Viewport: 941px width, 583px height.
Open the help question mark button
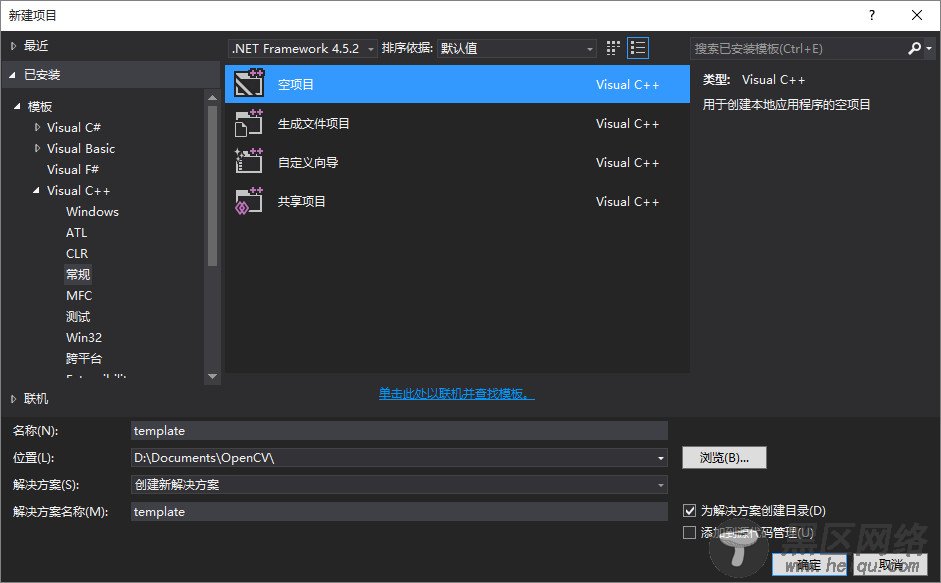pyautogui.click(x=872, y=15)
